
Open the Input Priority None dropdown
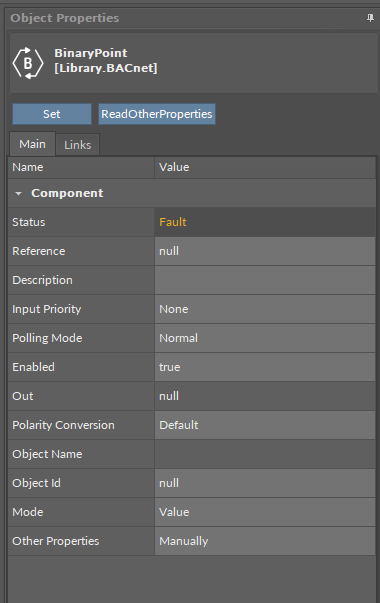click(265, 309)
